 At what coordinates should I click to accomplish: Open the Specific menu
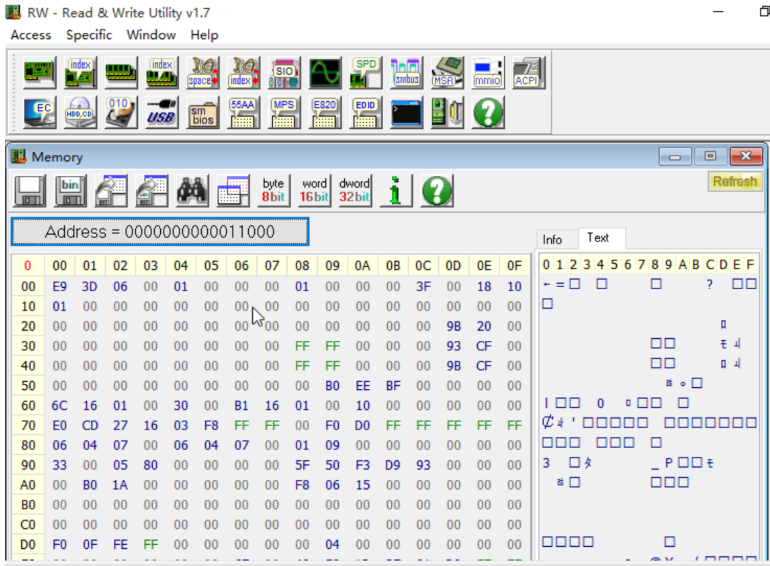pyautogui.click(x=89, y=35)
